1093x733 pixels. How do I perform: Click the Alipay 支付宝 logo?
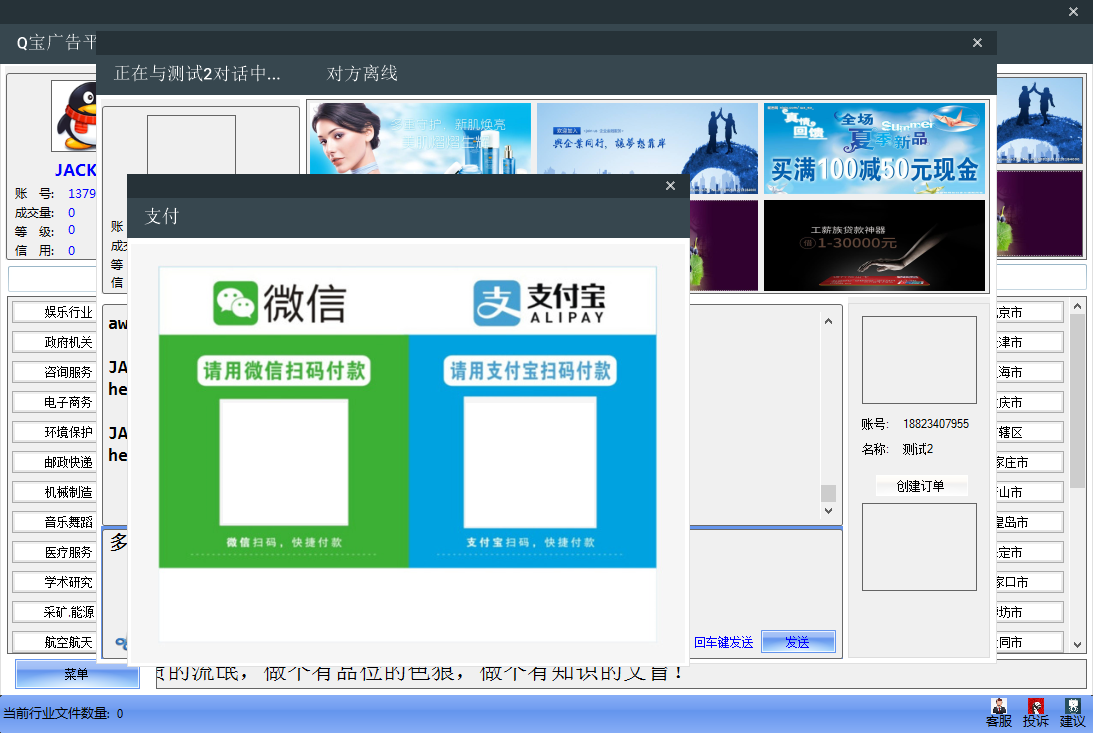(x=539, y=303)
